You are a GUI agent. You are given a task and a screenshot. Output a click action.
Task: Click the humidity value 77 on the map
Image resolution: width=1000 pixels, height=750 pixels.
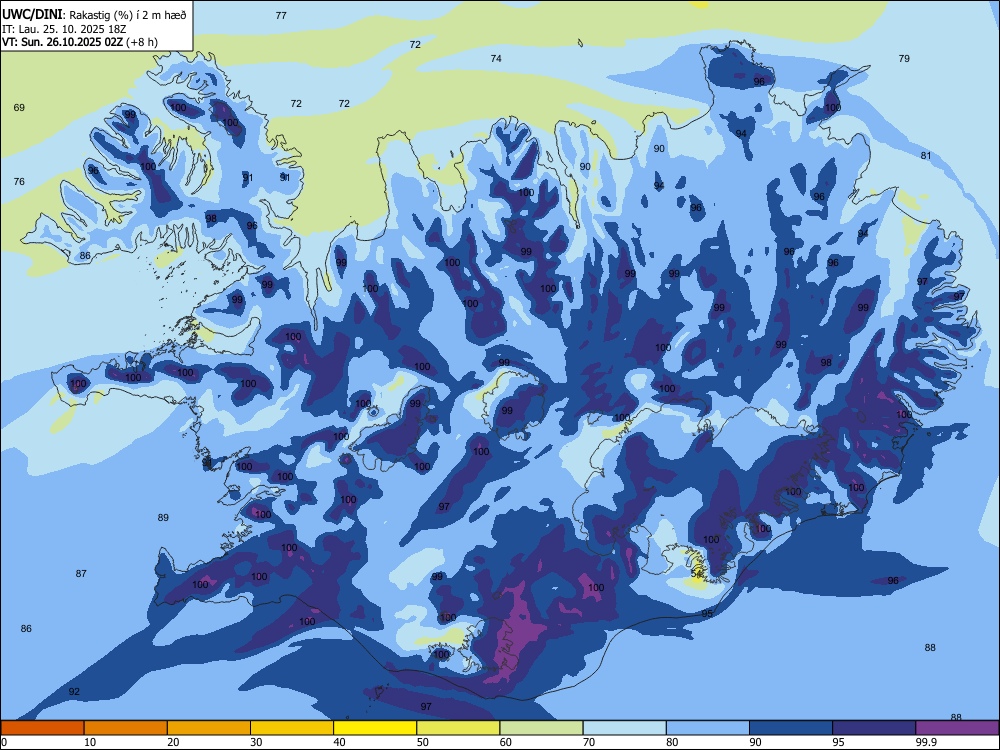(281, 15)
